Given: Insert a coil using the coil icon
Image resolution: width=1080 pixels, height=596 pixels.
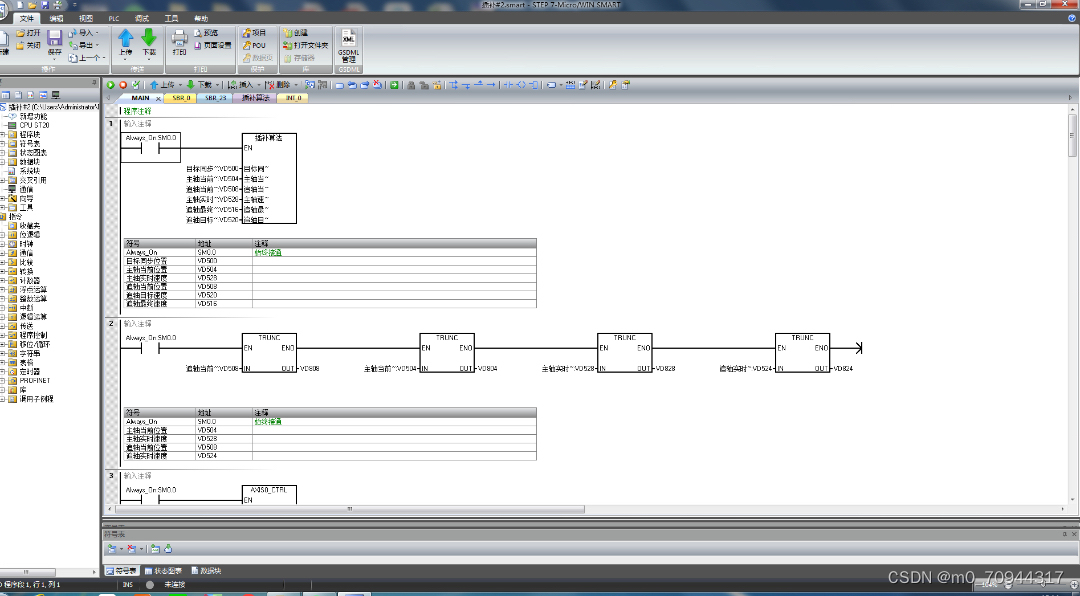Looking at the screenshot, I should point(521,85).
